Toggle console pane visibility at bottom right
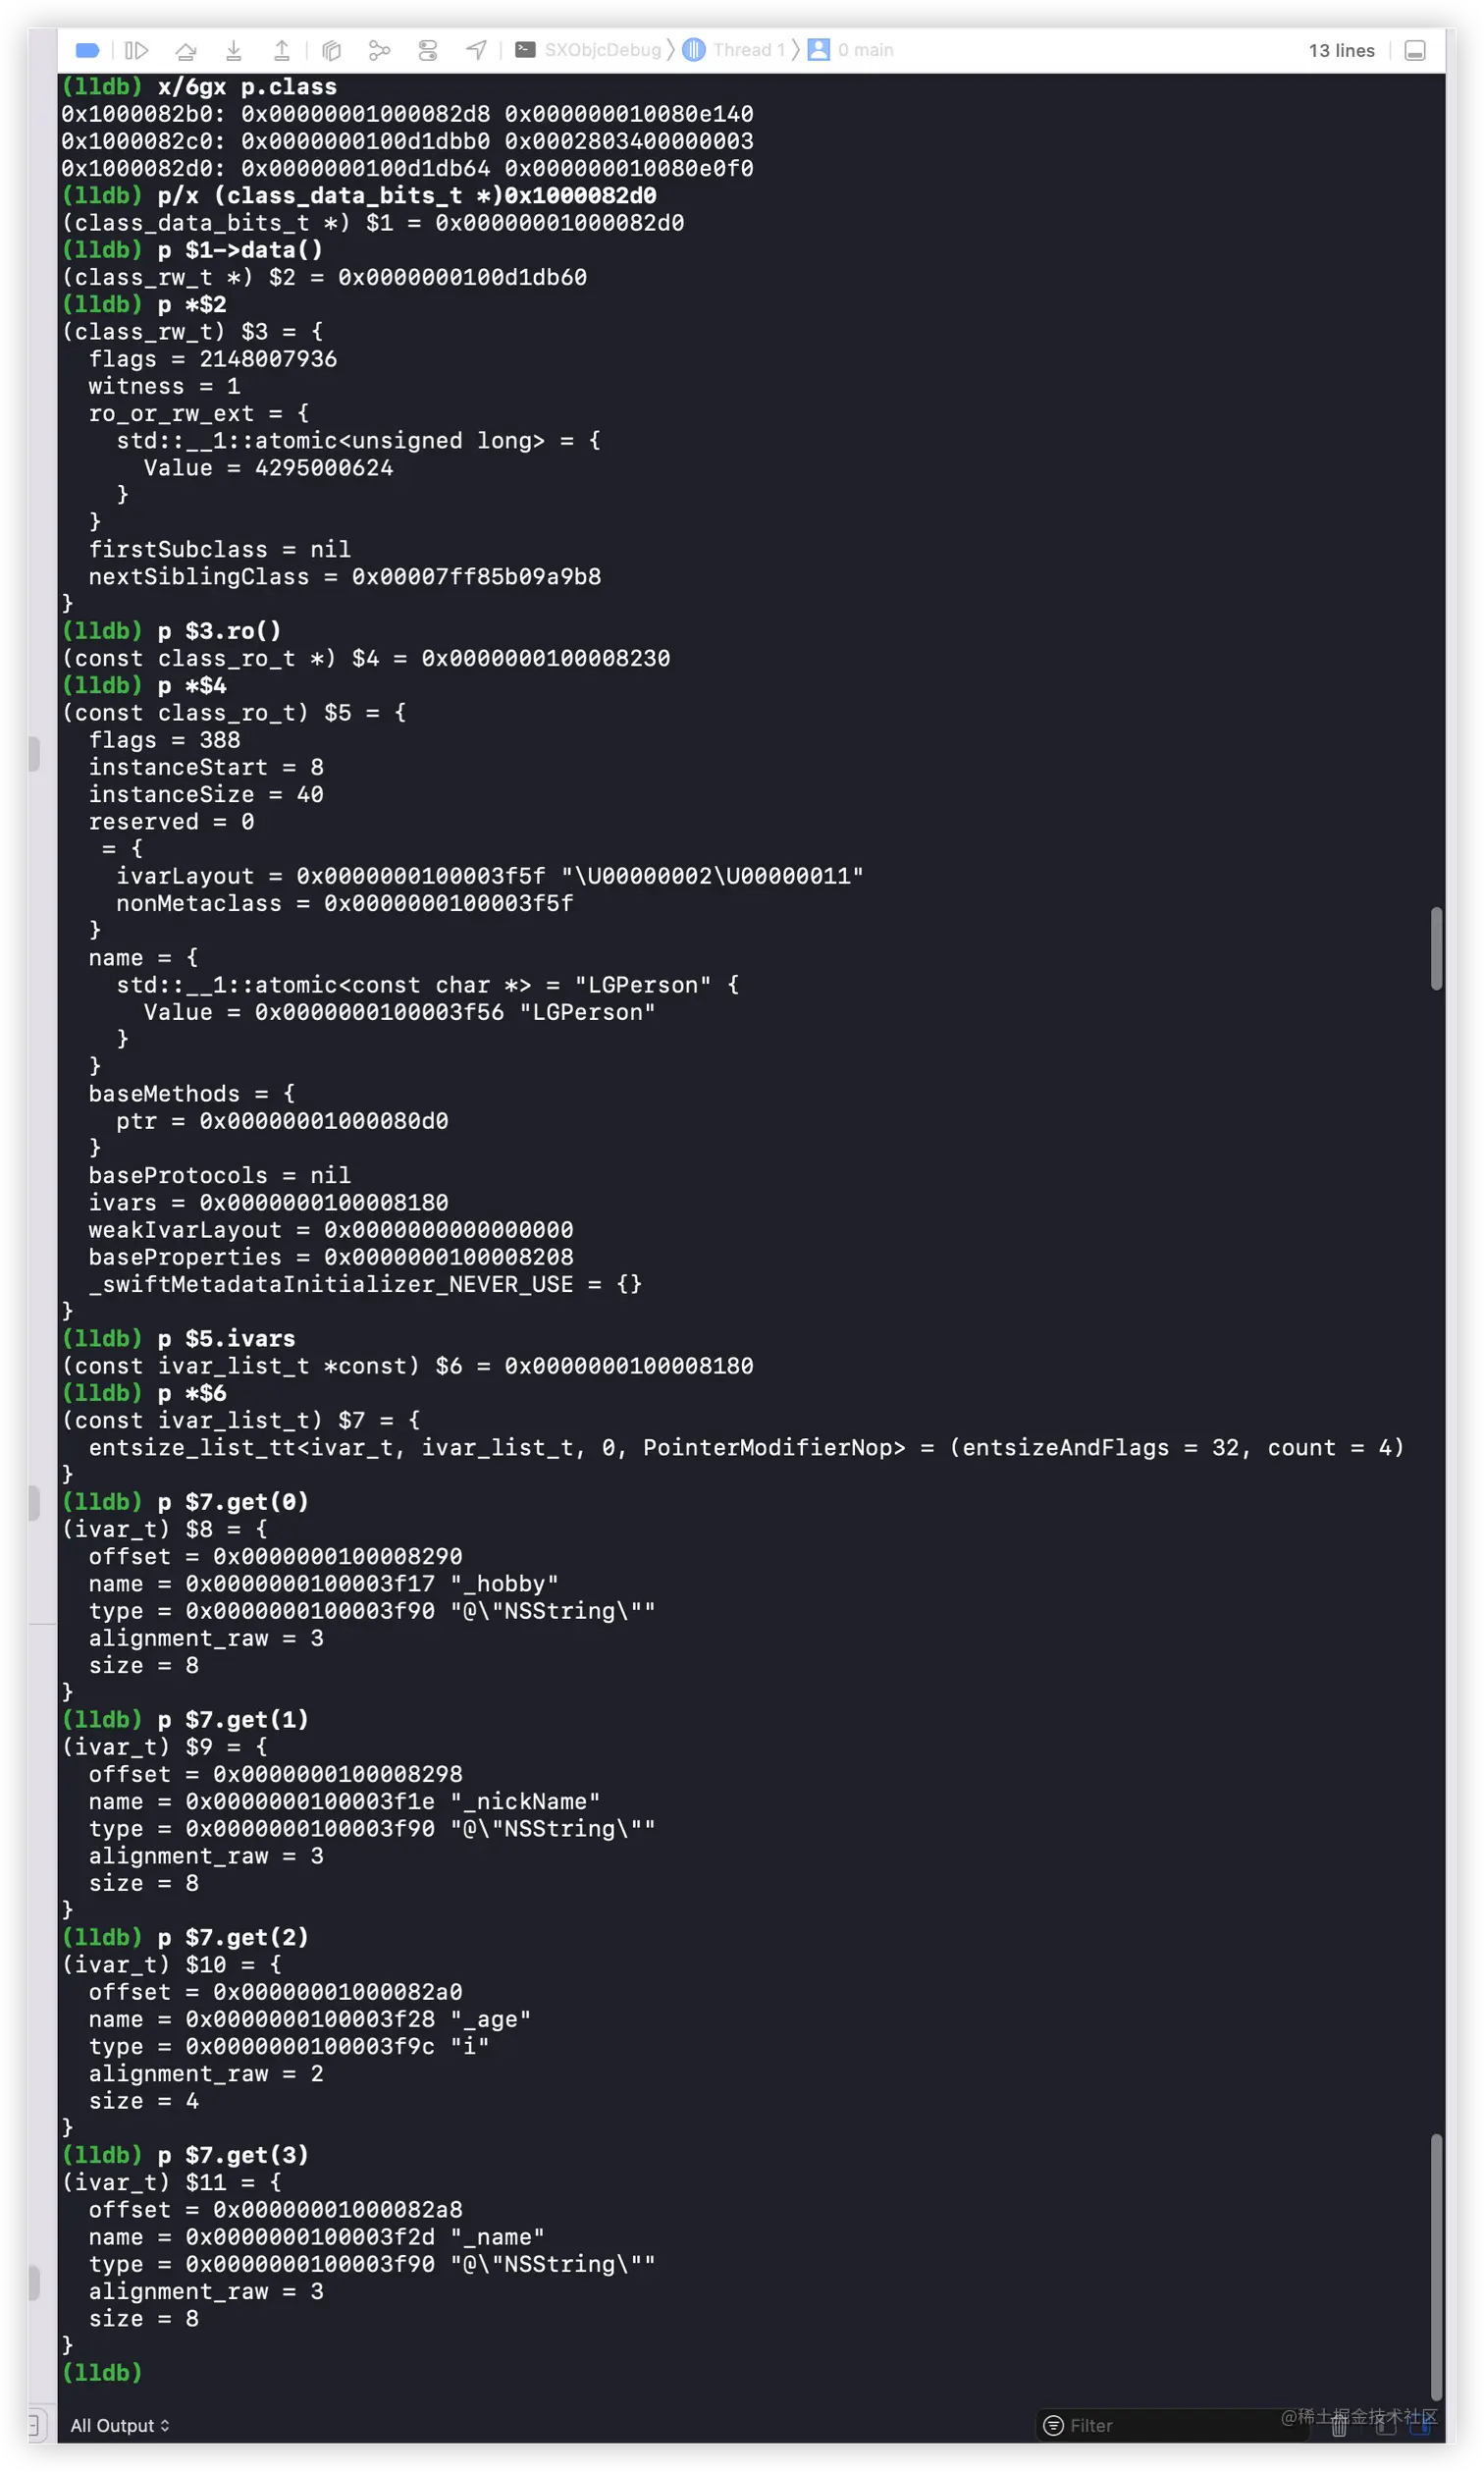The image size is (1484, 2472). click(1420, 2424)
